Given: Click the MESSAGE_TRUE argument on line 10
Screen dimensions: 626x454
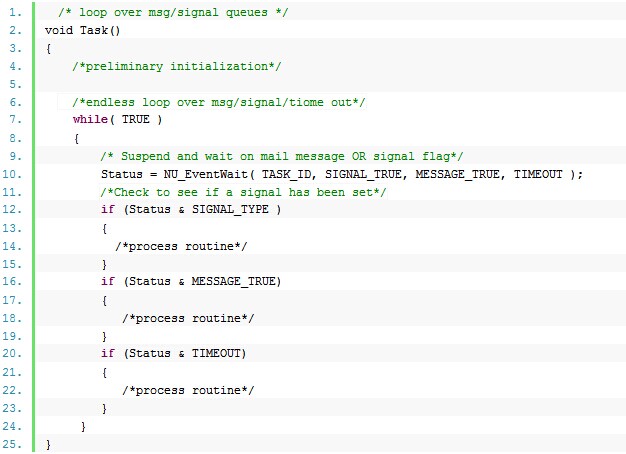Looking at the screenshot, I should coord(457,174).
